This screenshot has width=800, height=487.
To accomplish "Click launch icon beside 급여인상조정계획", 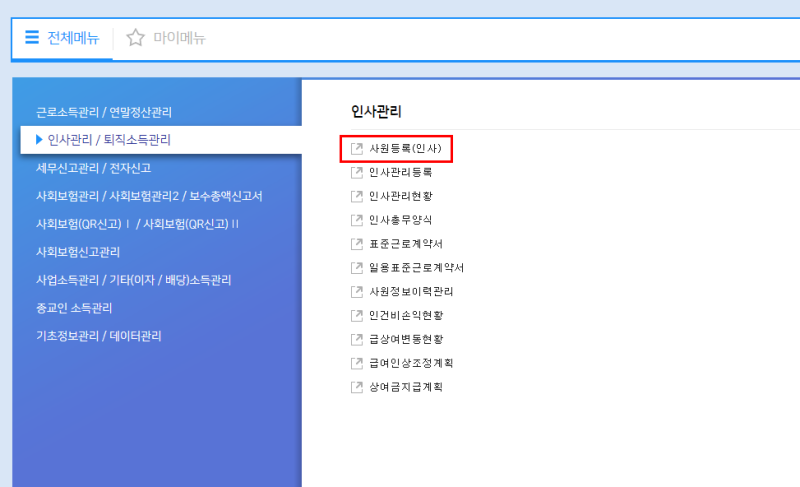I will point(357,363).
